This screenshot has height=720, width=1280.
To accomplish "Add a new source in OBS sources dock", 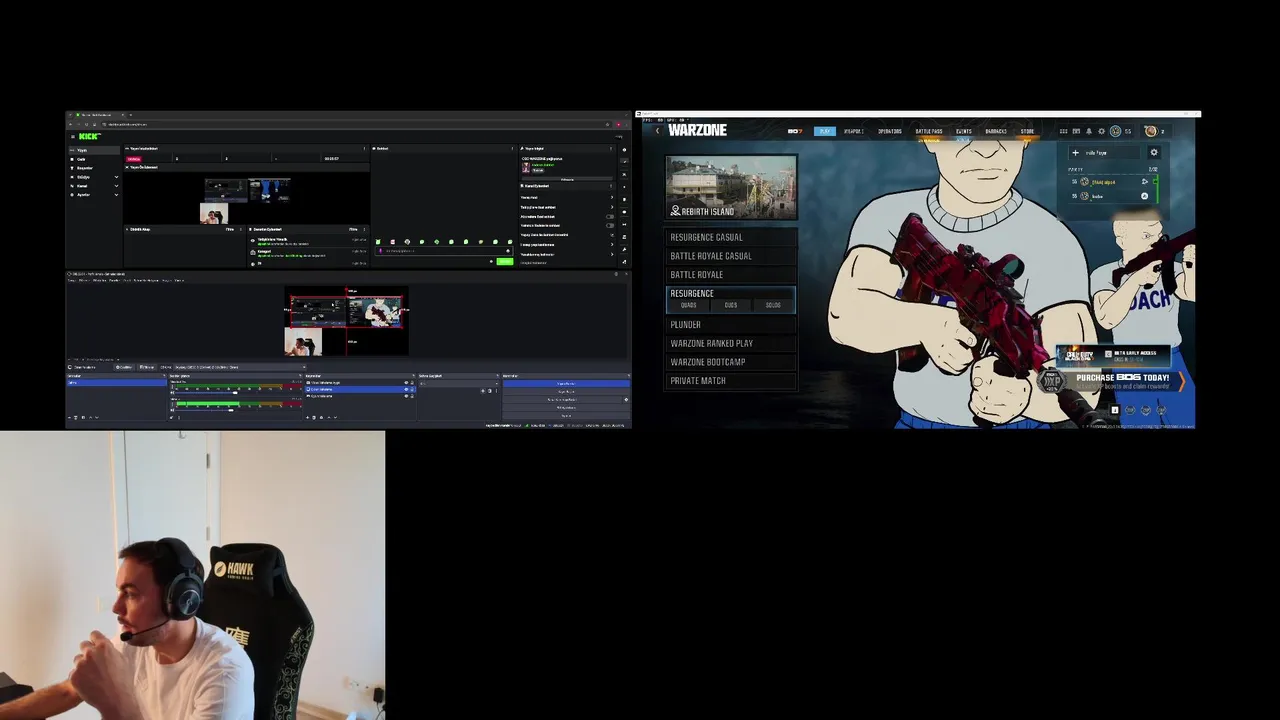I will 307,418.
